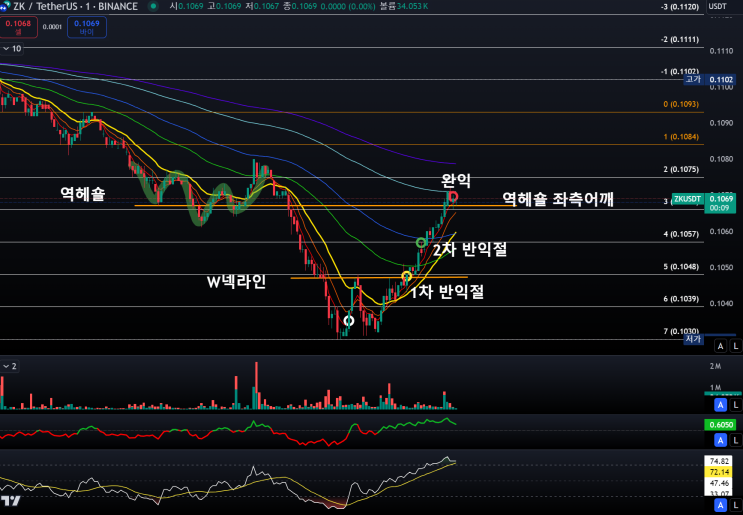This screenshot has height=515, width=743.
Task: Click the 47.46 value label
Action: (719, 483)
